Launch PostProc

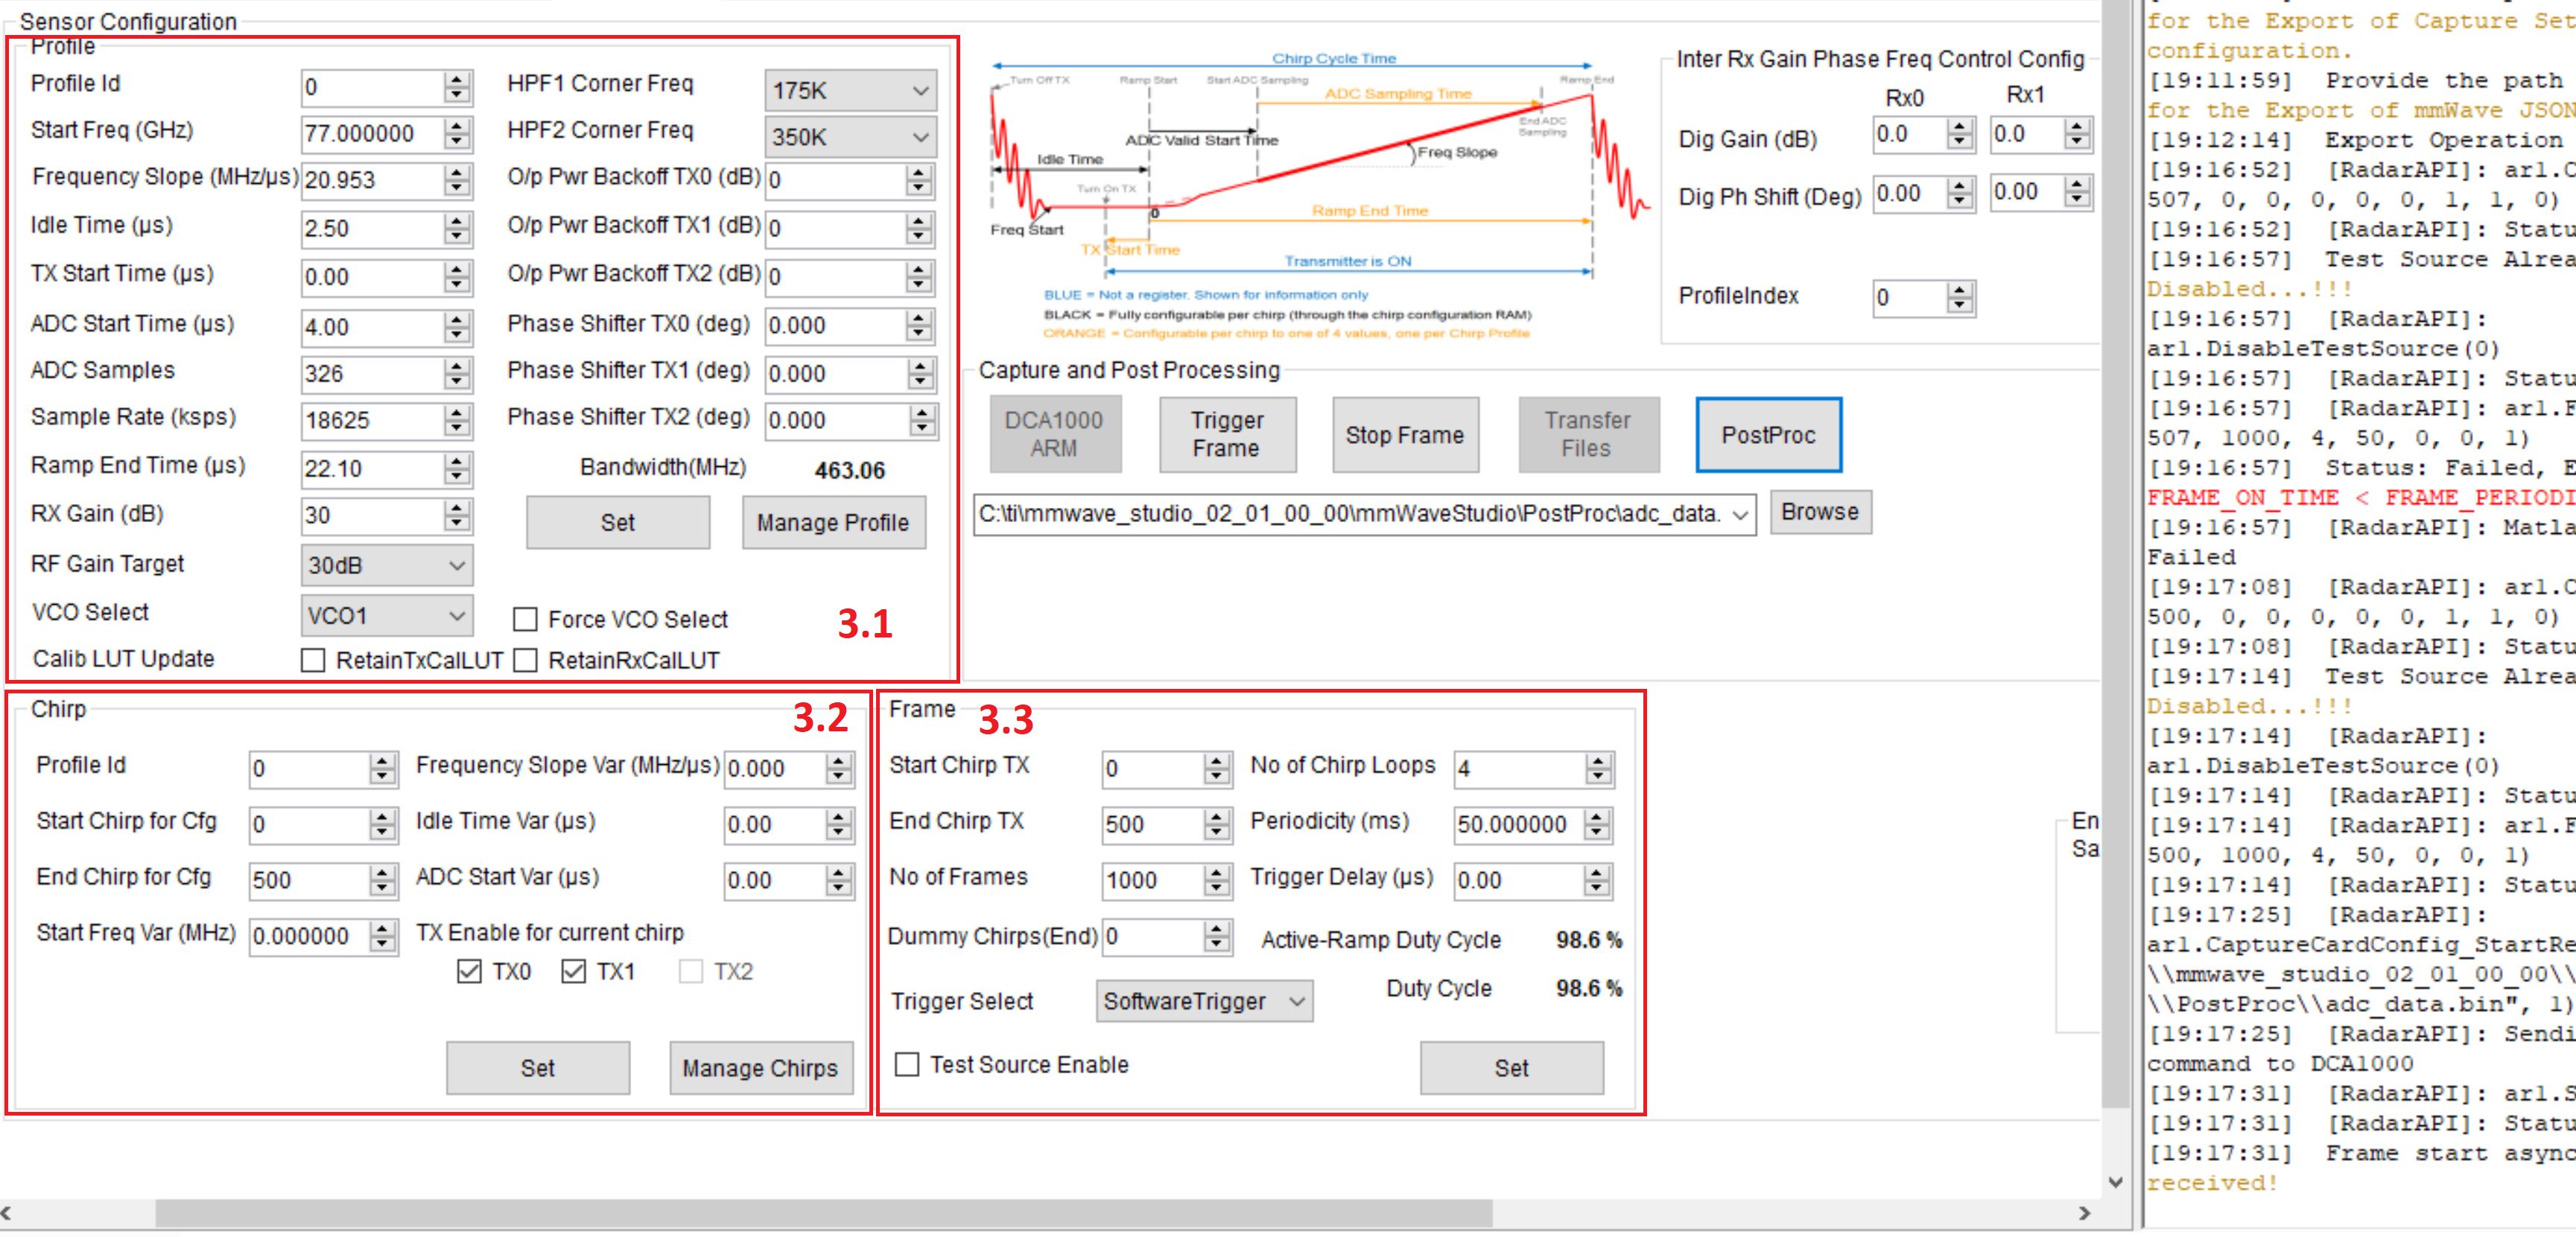click(x=1768, y=434)
